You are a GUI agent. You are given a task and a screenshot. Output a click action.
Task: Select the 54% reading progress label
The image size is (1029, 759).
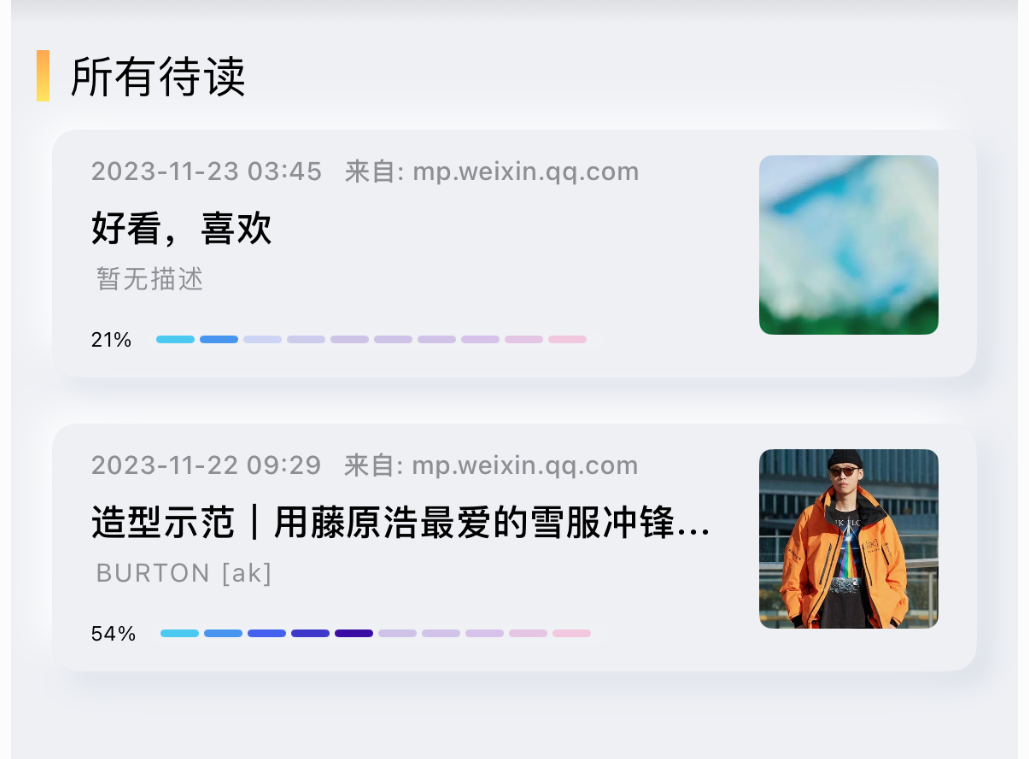tap(113, 634)
